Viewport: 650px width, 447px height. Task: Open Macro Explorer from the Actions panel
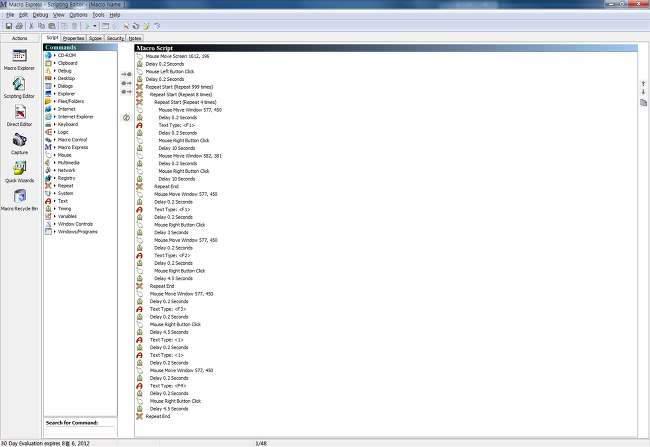19,60
